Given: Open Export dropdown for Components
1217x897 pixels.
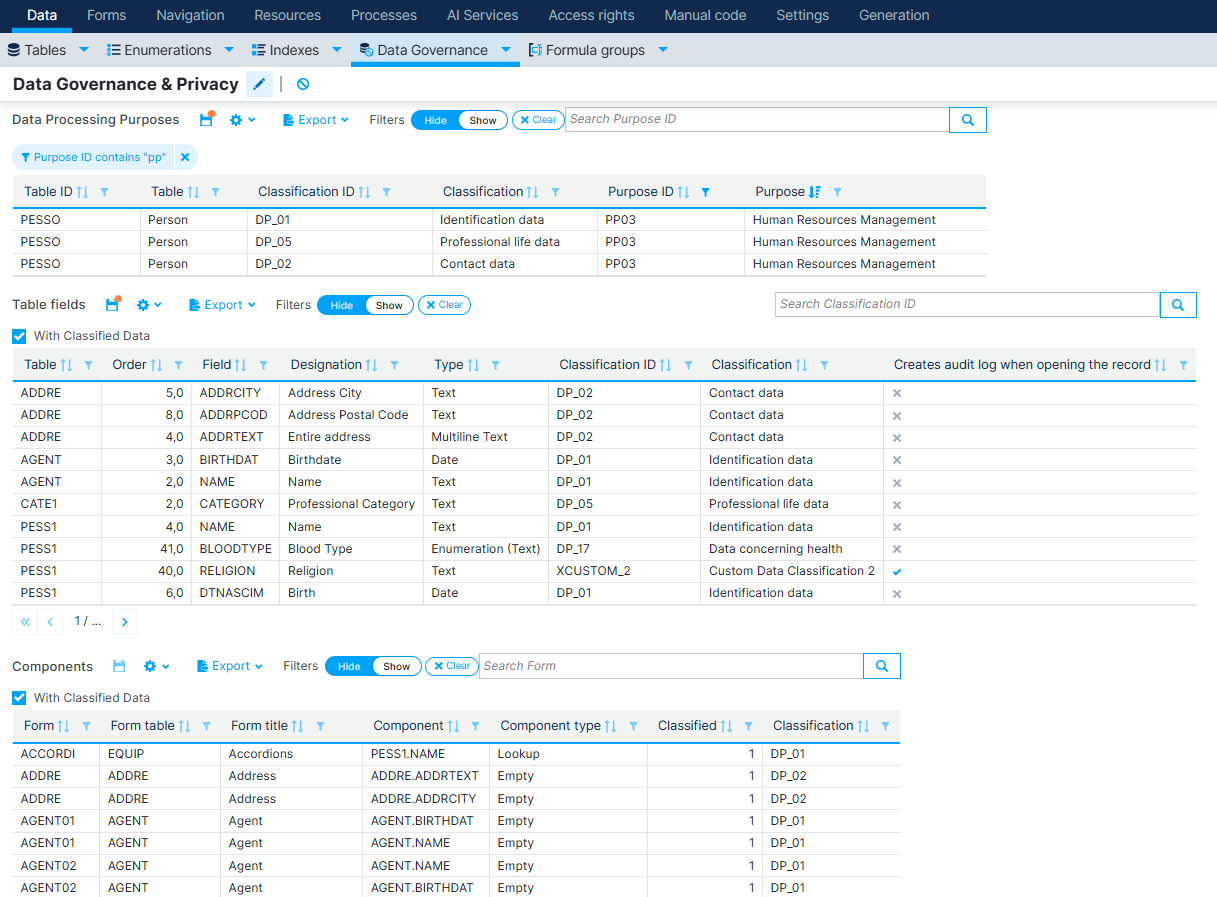Looking at the screenshot, I should 230,666.
